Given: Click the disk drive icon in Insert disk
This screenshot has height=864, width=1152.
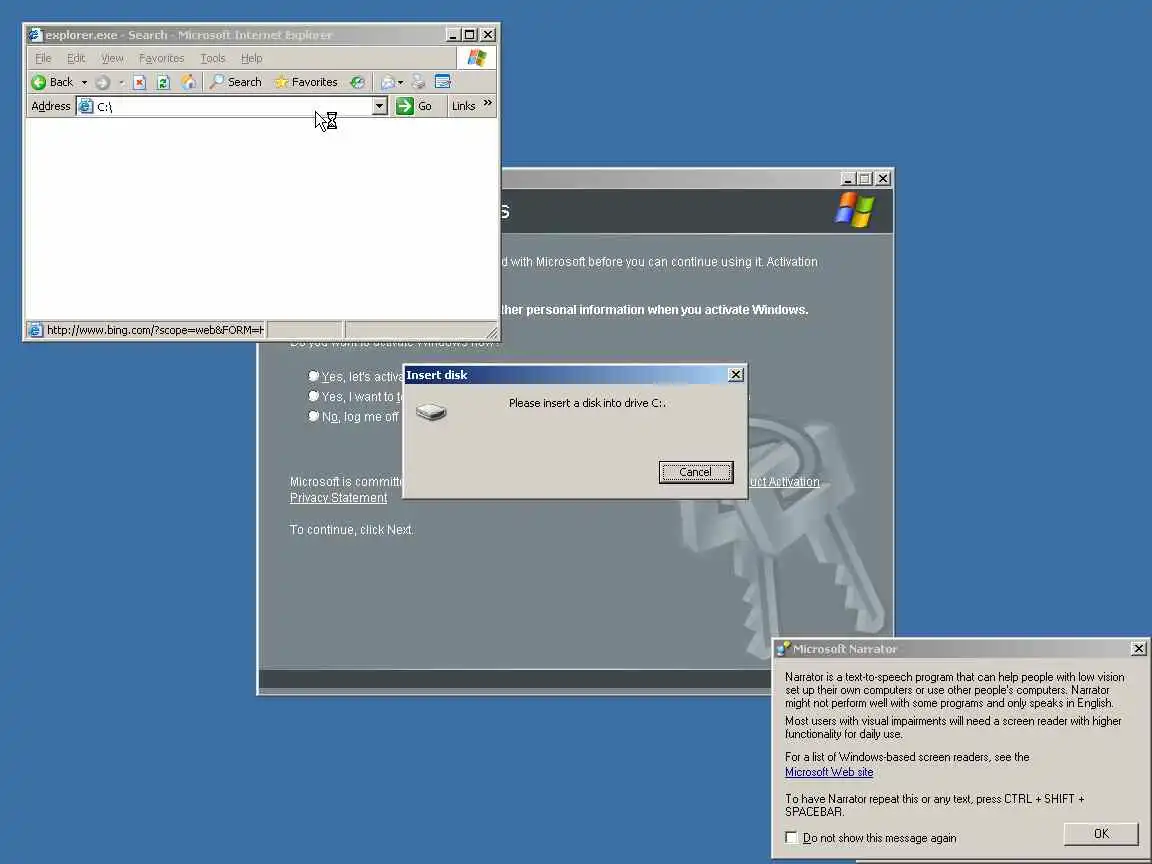Looking at the screenshot, I should pos(431,412).
